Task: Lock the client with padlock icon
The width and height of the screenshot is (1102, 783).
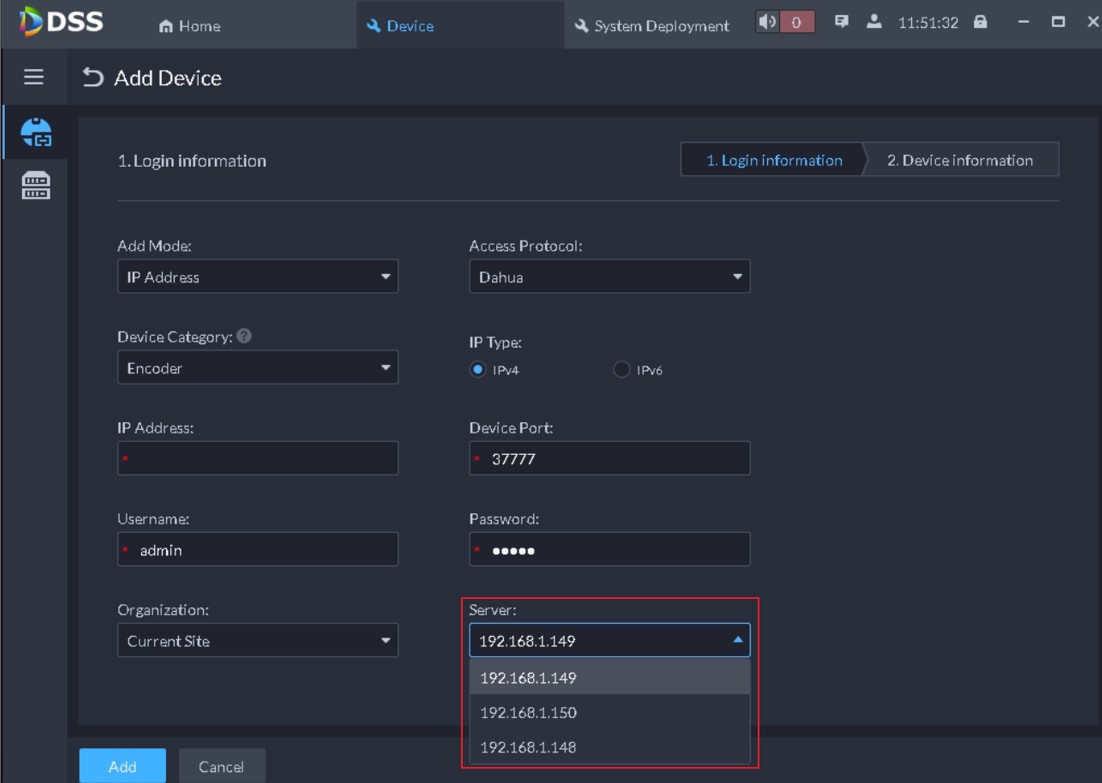Action: pyautogui.click(x=980, y=22)
